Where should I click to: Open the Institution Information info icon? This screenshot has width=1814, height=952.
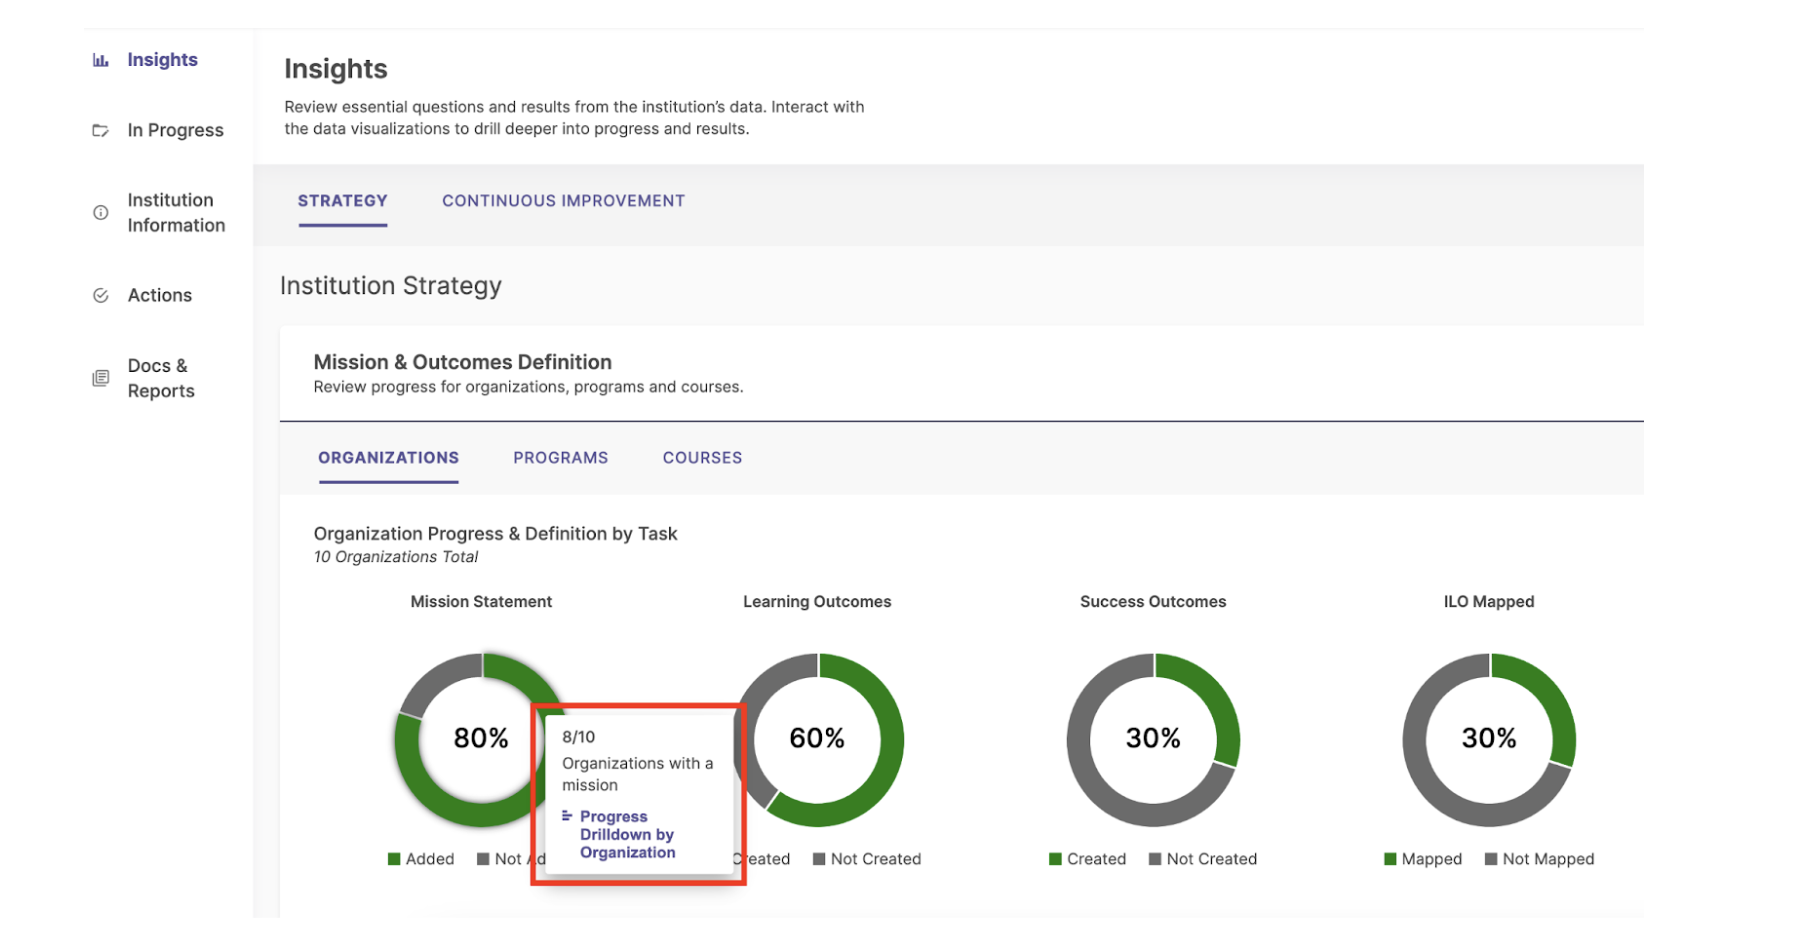(x=100, y=212)
